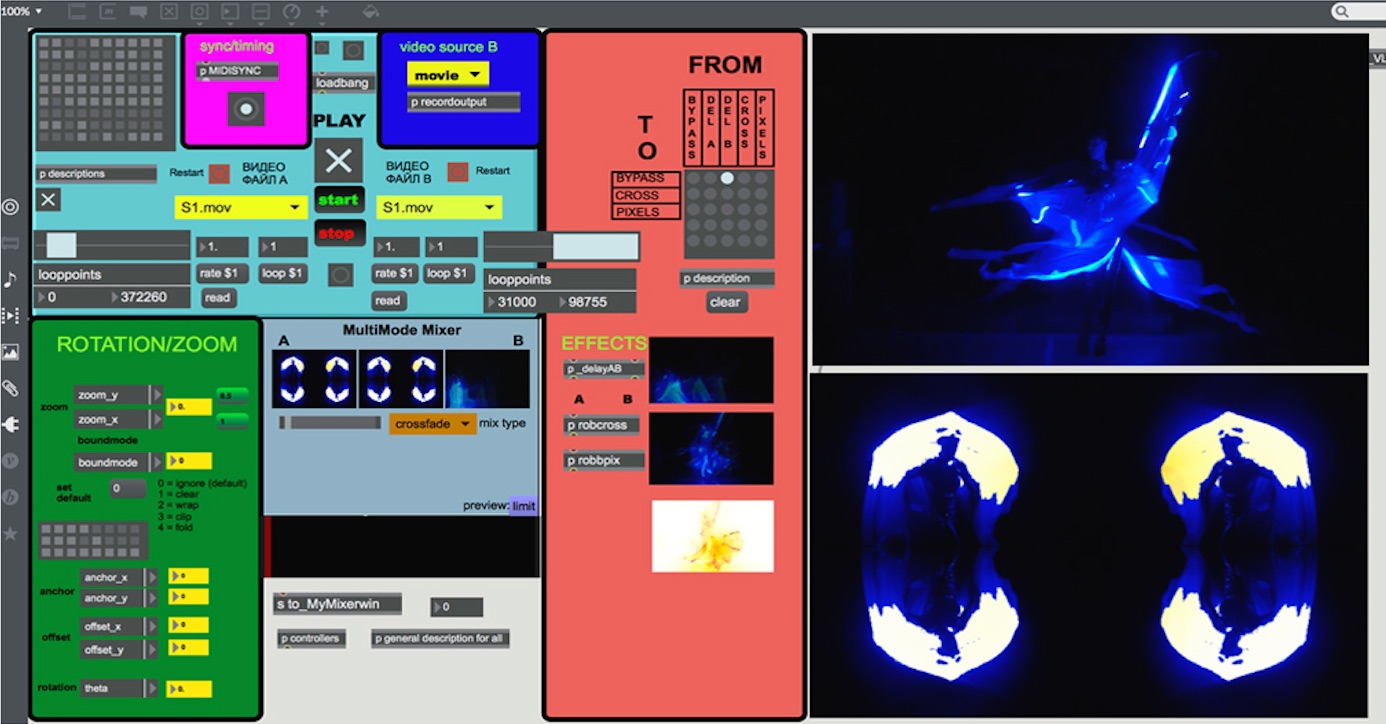The height and width of the screenshot is (724, 1386).
Task: Click the comment bubble icon in top toolbar
Action: pyautogui.click(x=138, y=12)
